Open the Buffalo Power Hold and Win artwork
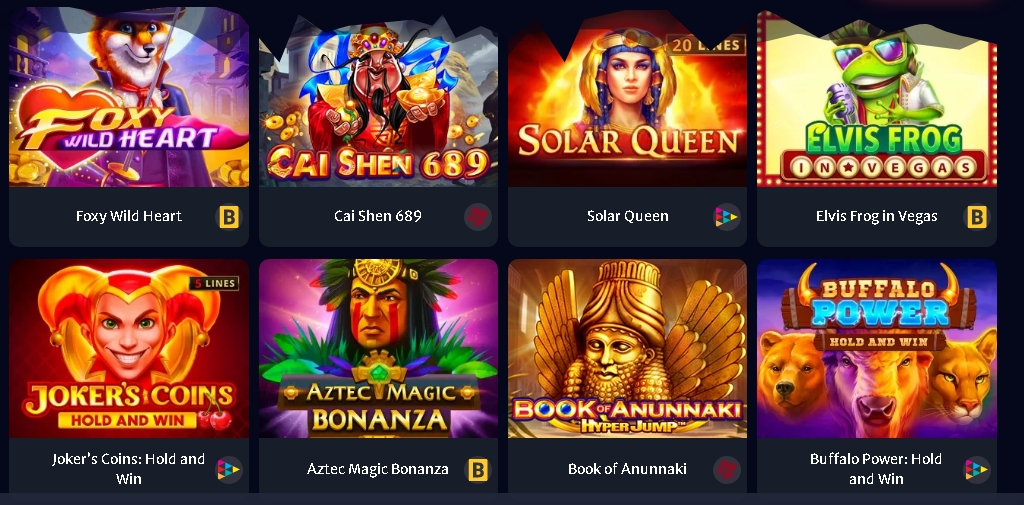The image size is (1024, 505). (876, 348)
